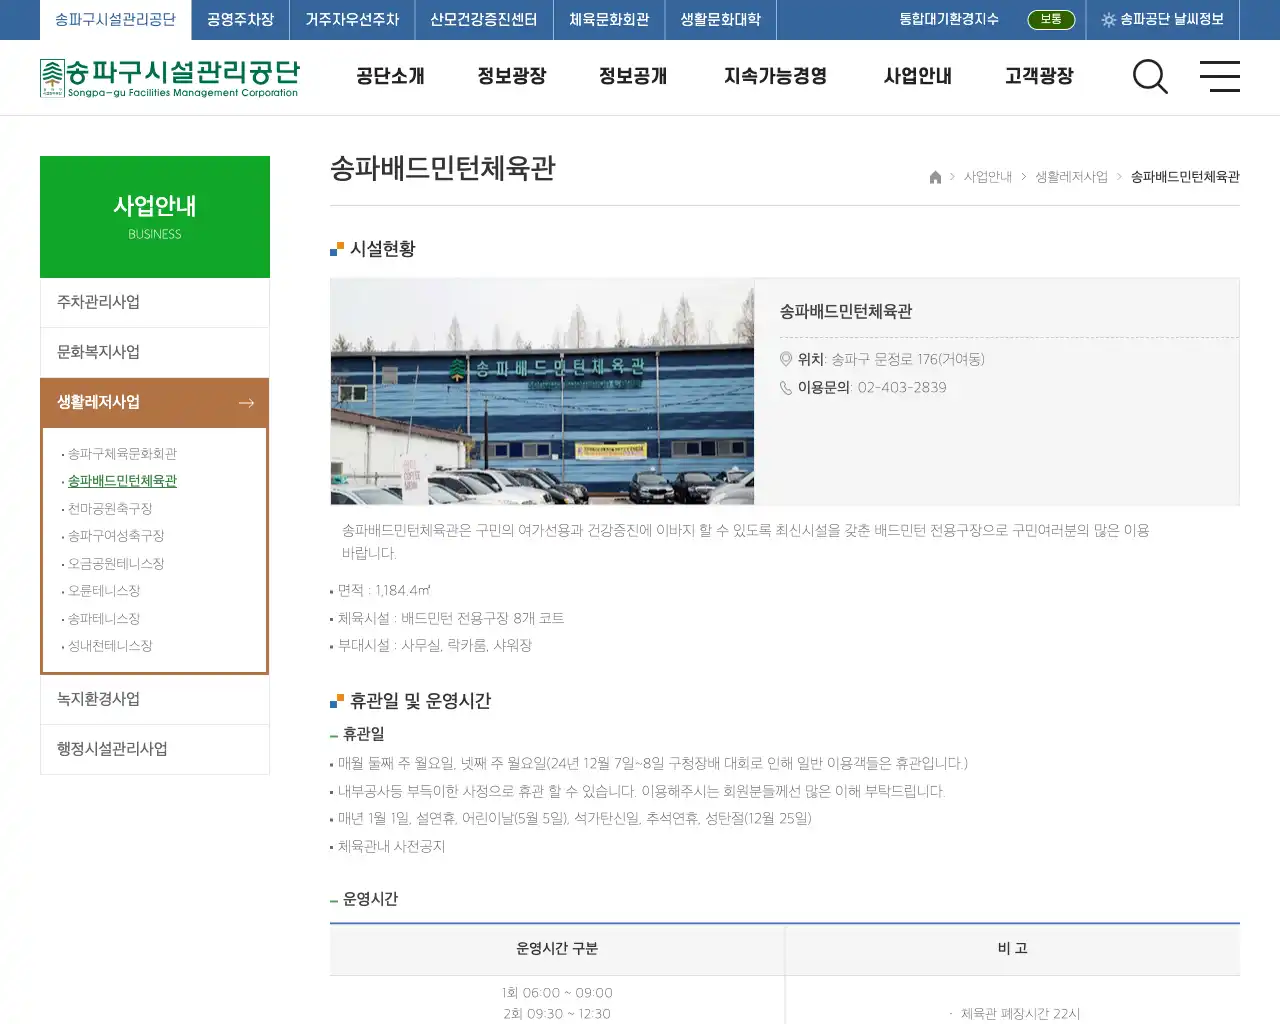The width and height of the screenshot is (1280, 1024).
Task: Select 천마공원축구장 in the sidebar
Action: point(111,508)
